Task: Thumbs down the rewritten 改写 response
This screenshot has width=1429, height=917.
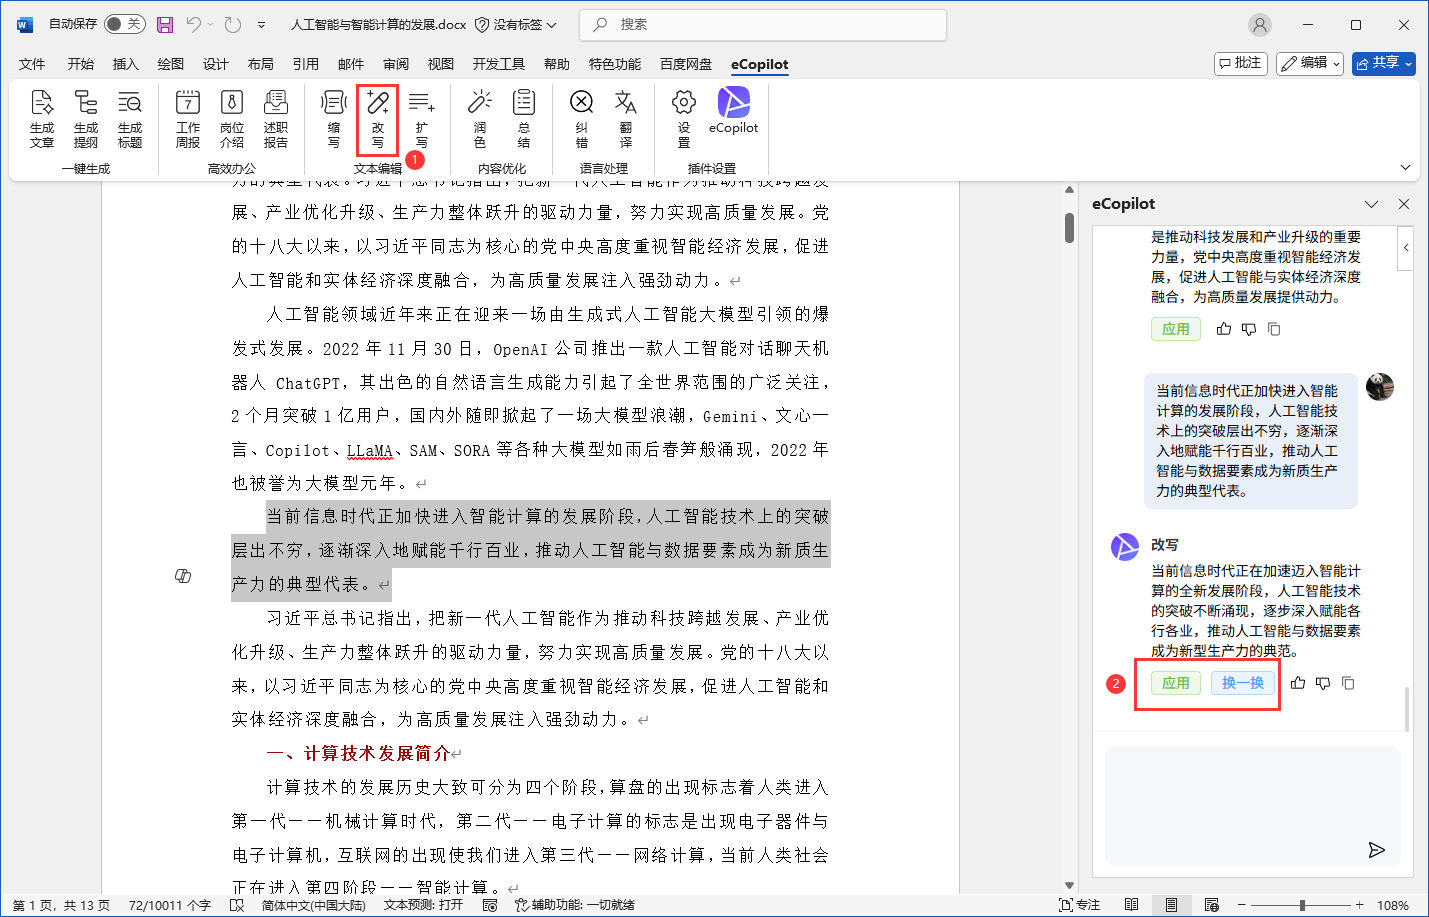Action: [1323, 683]
